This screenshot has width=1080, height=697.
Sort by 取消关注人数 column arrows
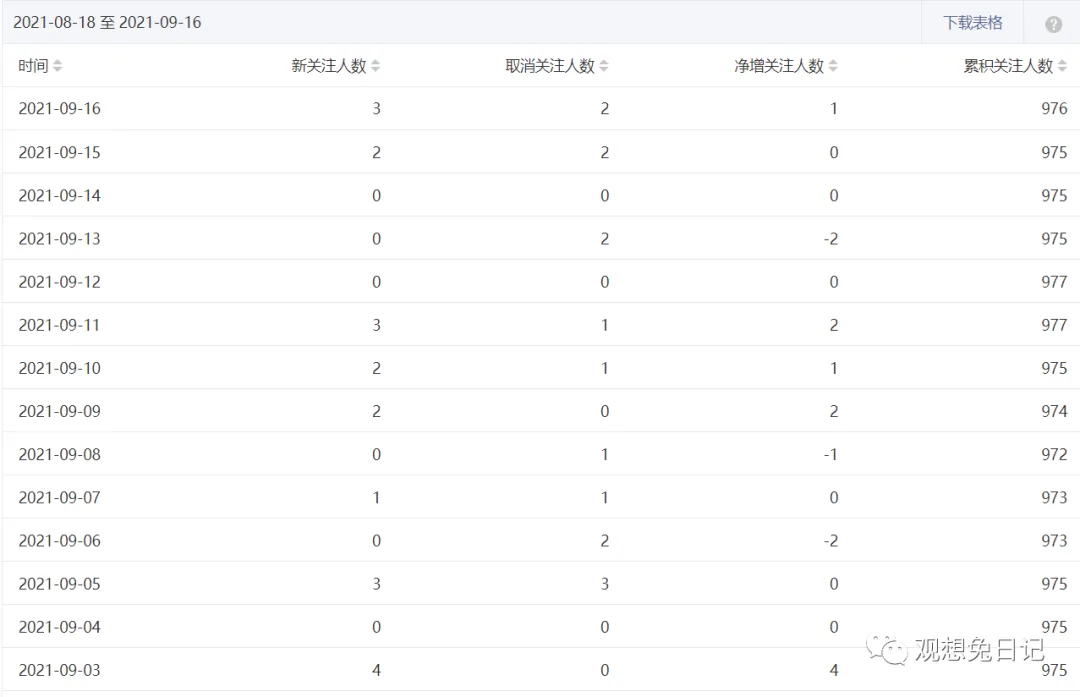click(604, 66)
